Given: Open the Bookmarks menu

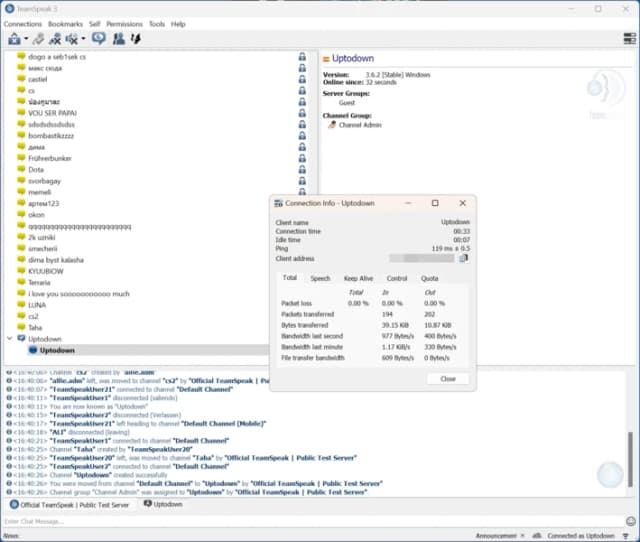Looking at the screenshot, I should click(65, 24).
